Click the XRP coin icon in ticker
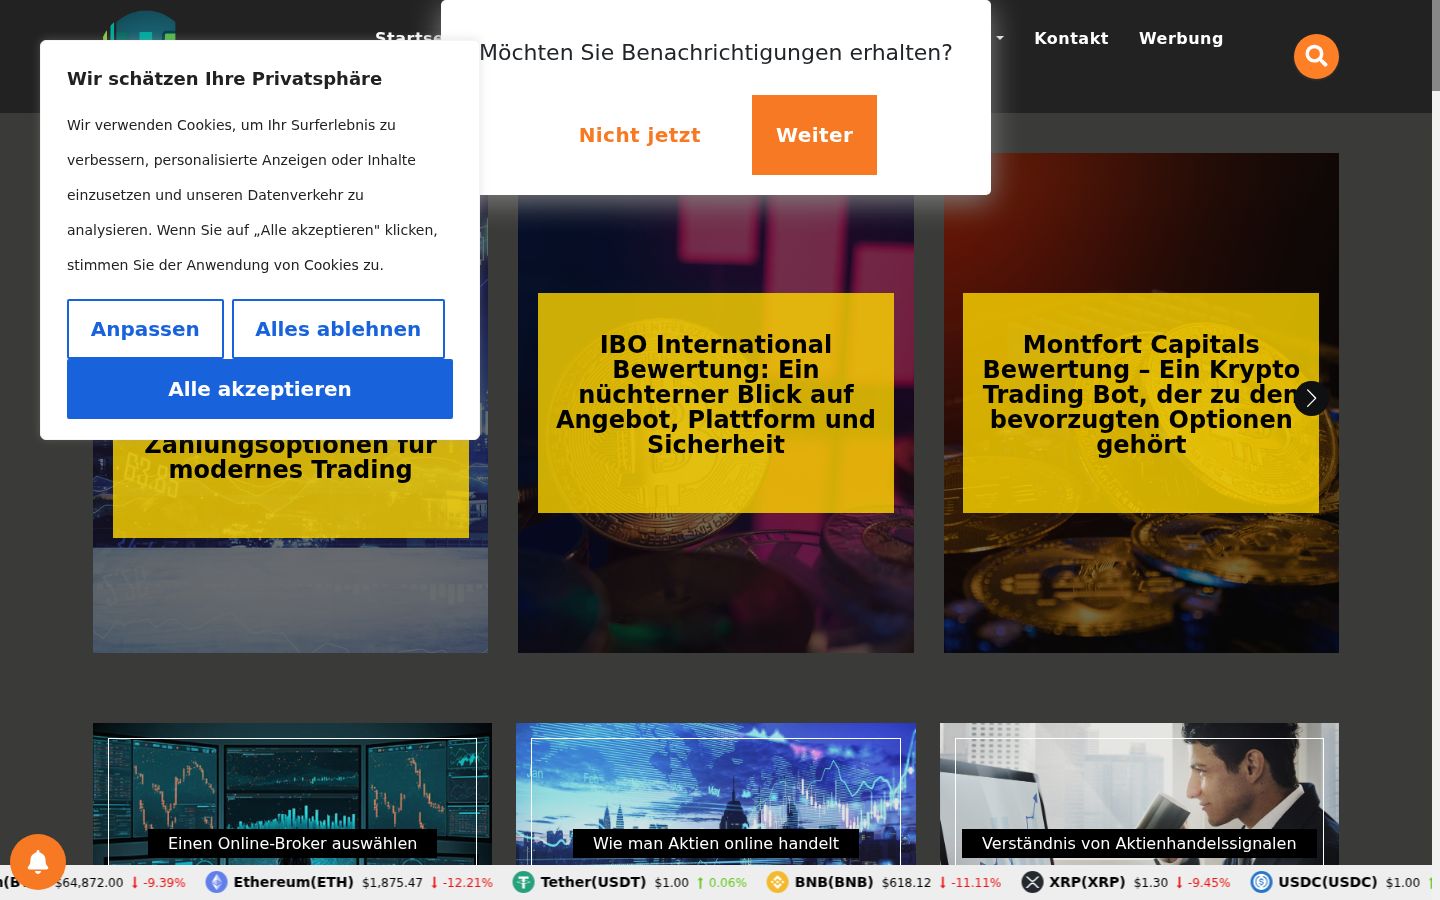 point(1032,882)
